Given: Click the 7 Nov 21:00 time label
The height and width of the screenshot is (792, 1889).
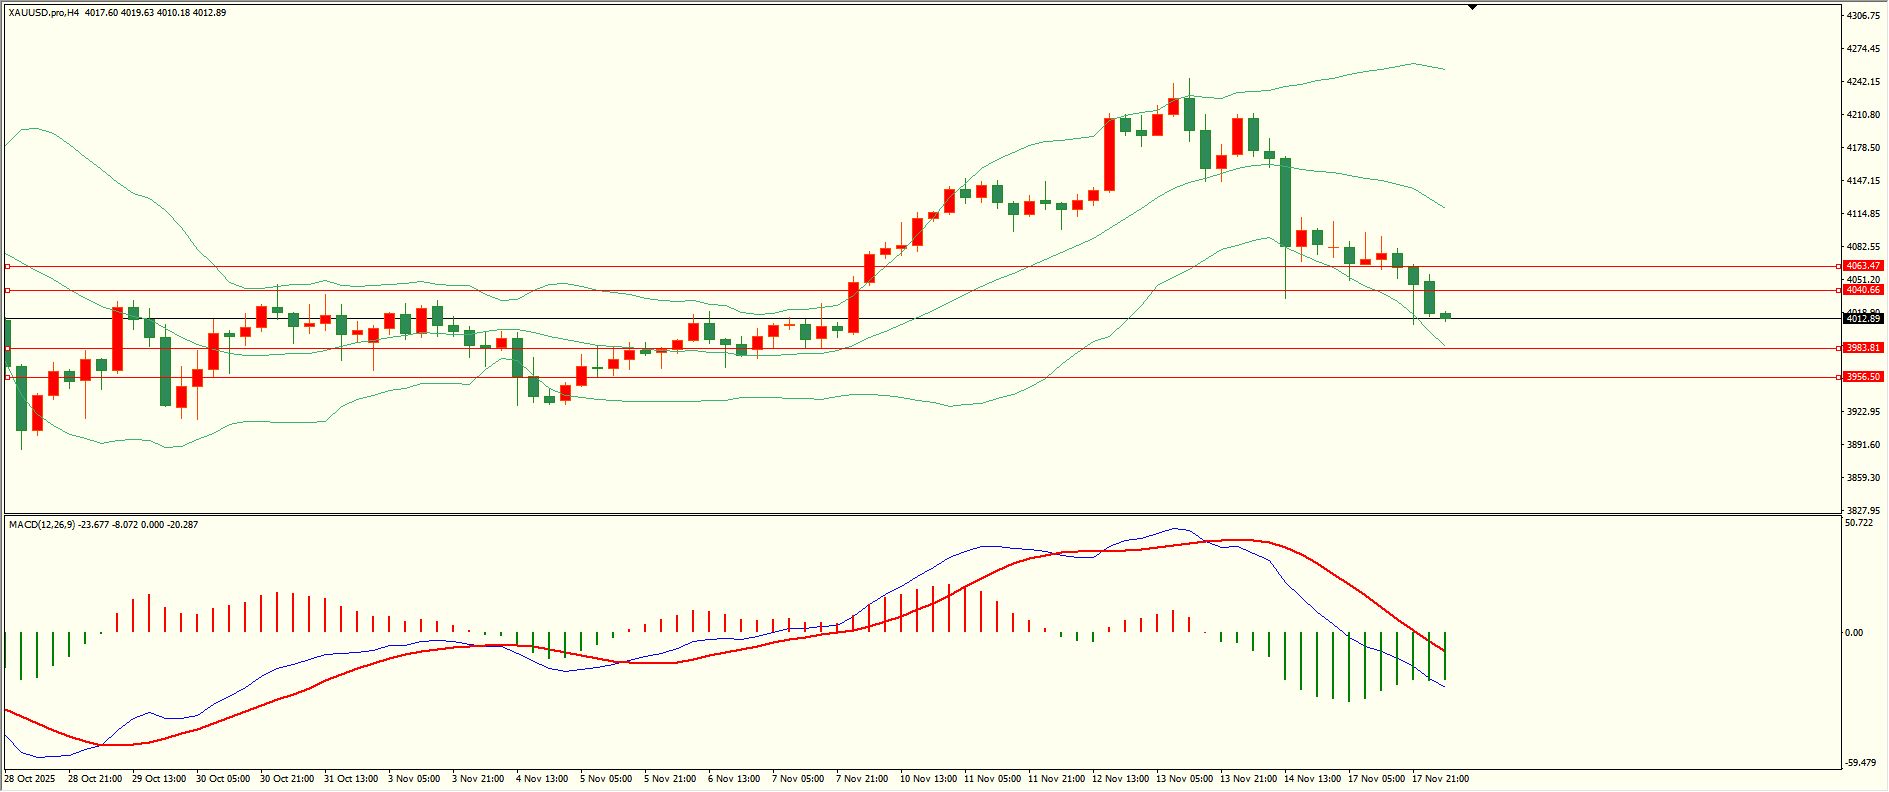Looking at the screenshot, I should pyautogui.click(x=862, y=779).
